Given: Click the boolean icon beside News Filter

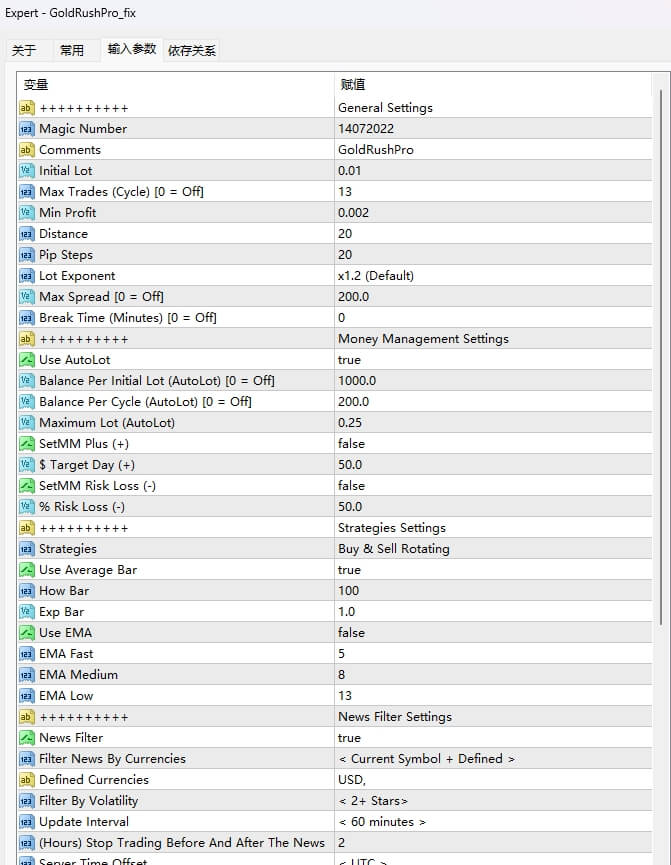Looking at the screenshot, I should coord(26,738).
